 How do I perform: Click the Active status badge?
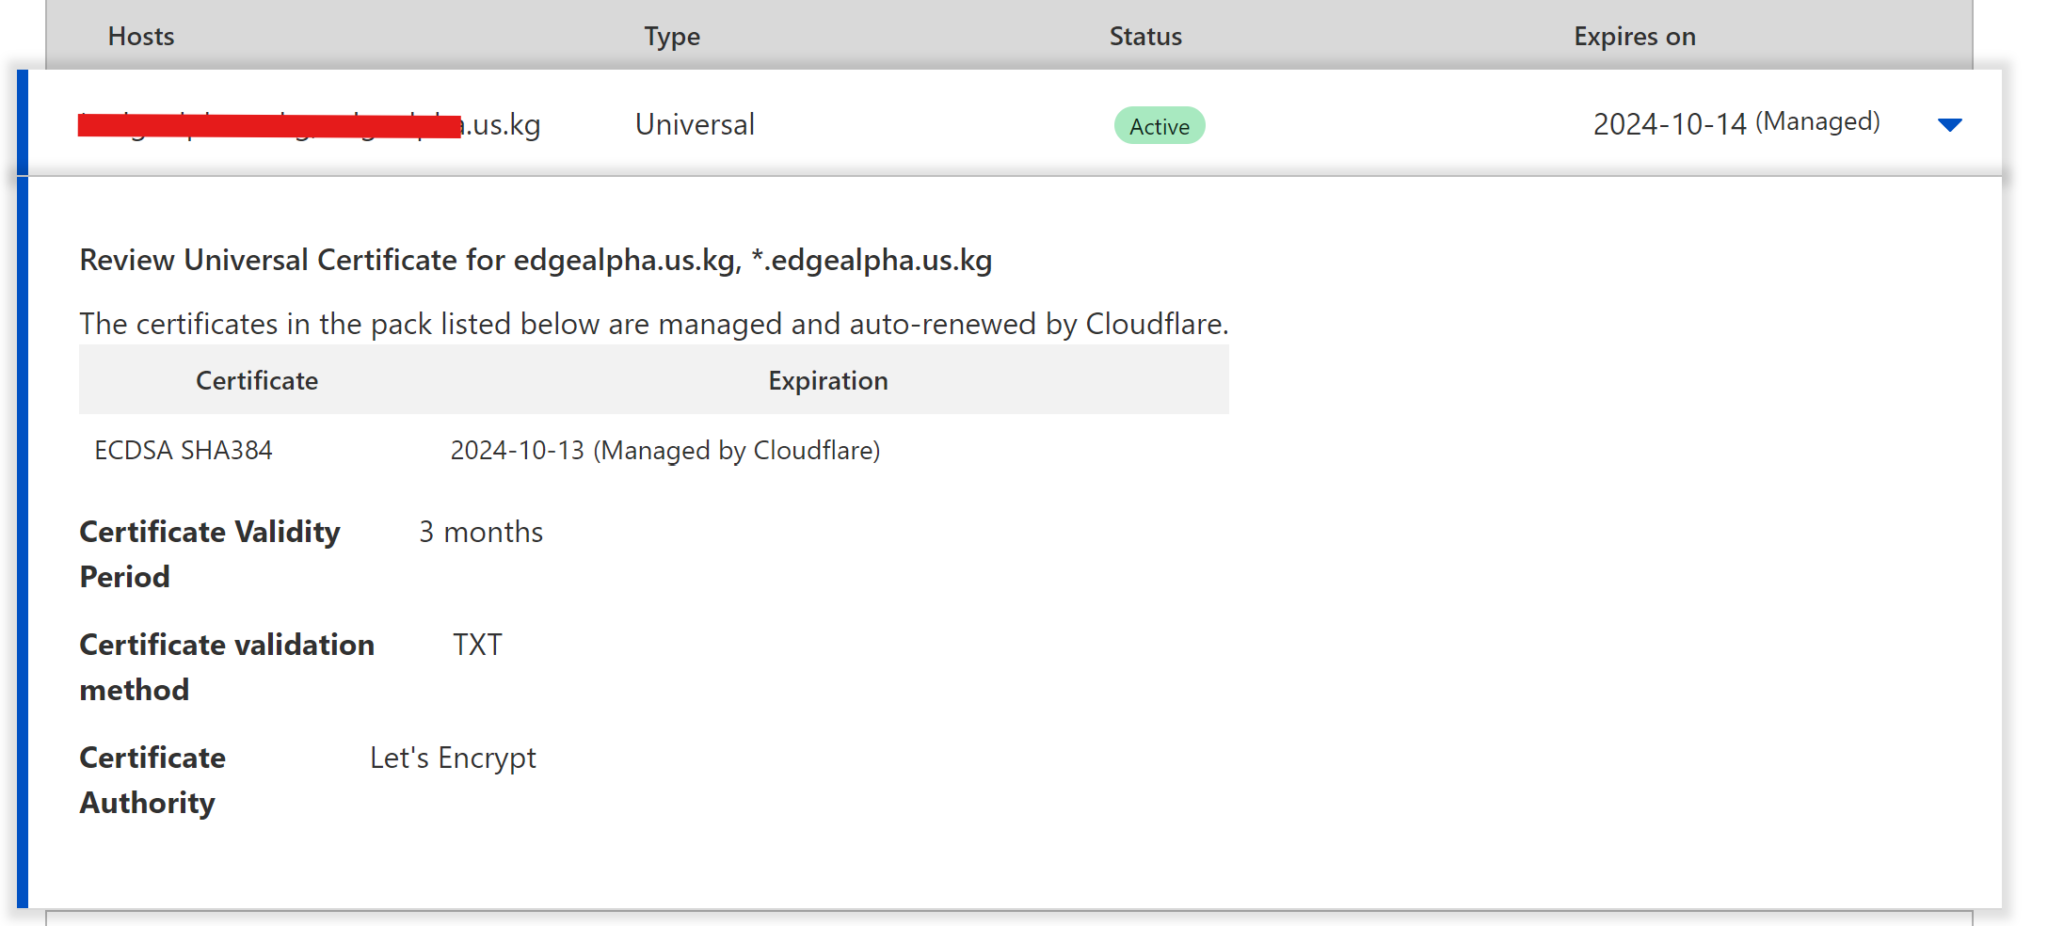(1159, 125)
